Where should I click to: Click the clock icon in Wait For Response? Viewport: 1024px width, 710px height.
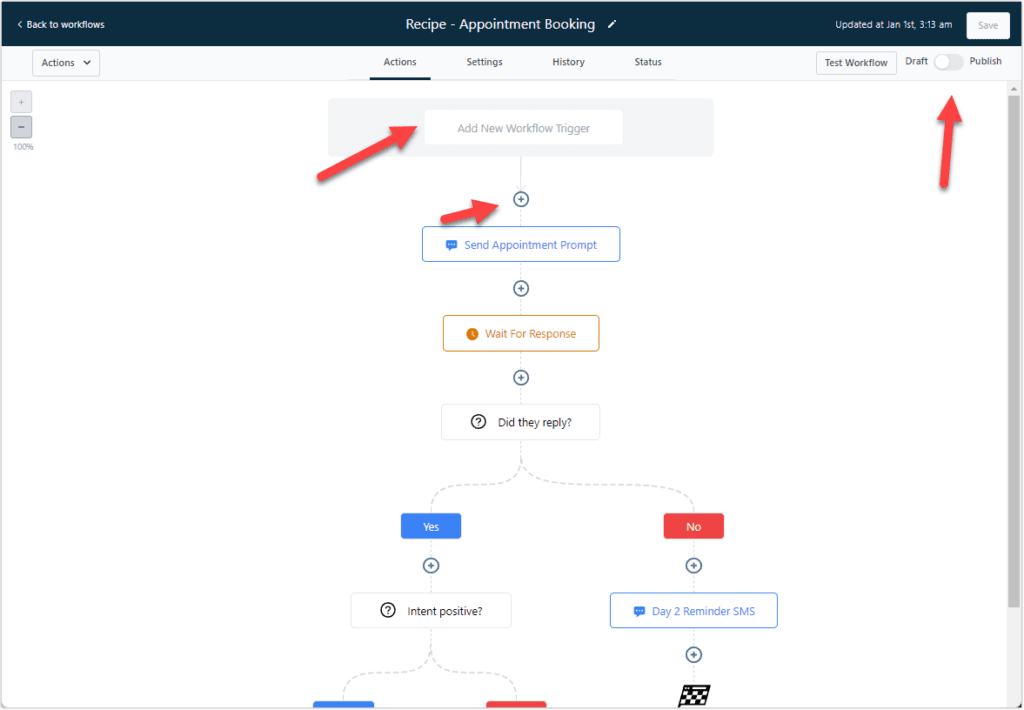coord(472,334)
